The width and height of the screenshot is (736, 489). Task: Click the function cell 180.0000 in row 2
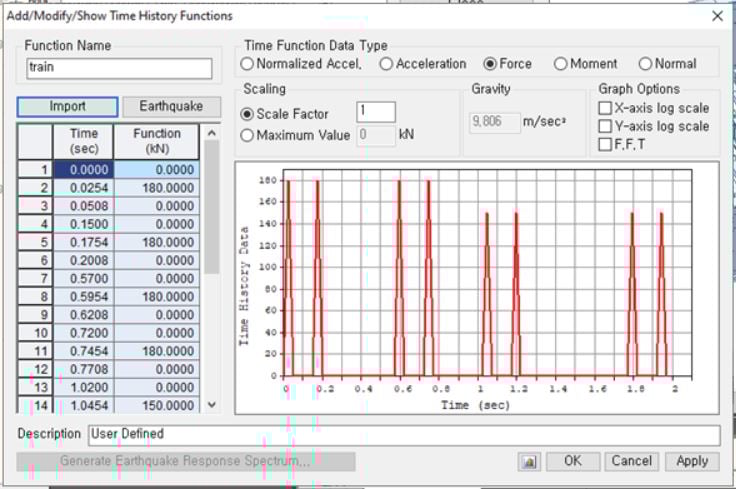click(x=157, y=188)
